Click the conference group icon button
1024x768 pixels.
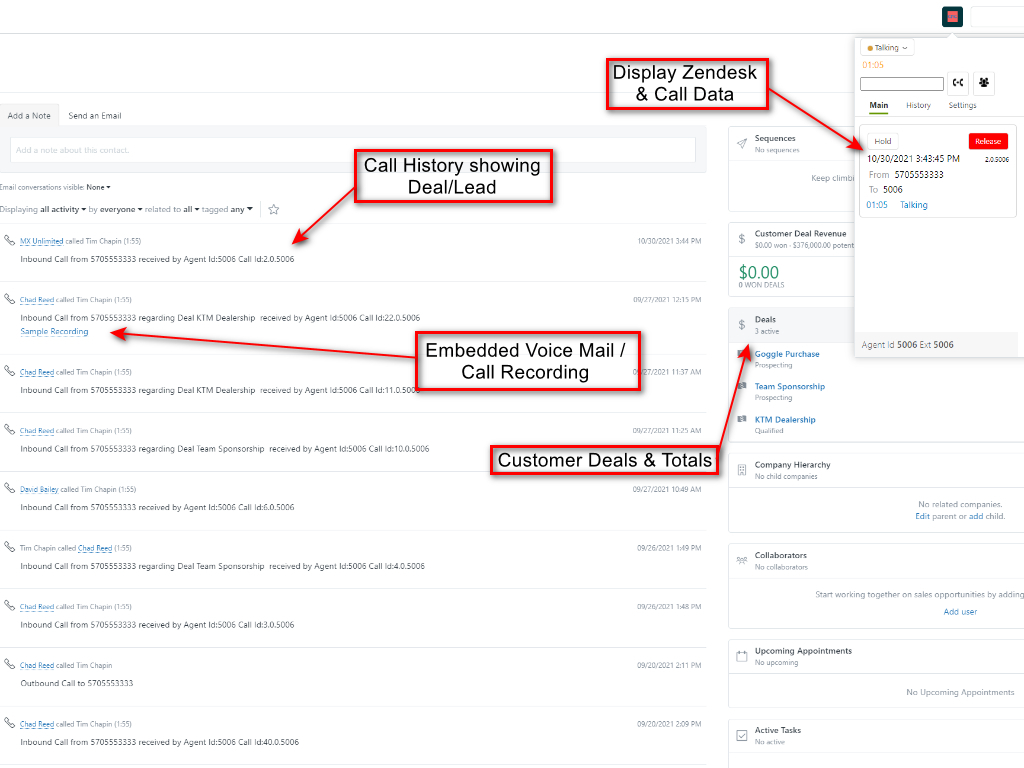pos(984,83)
